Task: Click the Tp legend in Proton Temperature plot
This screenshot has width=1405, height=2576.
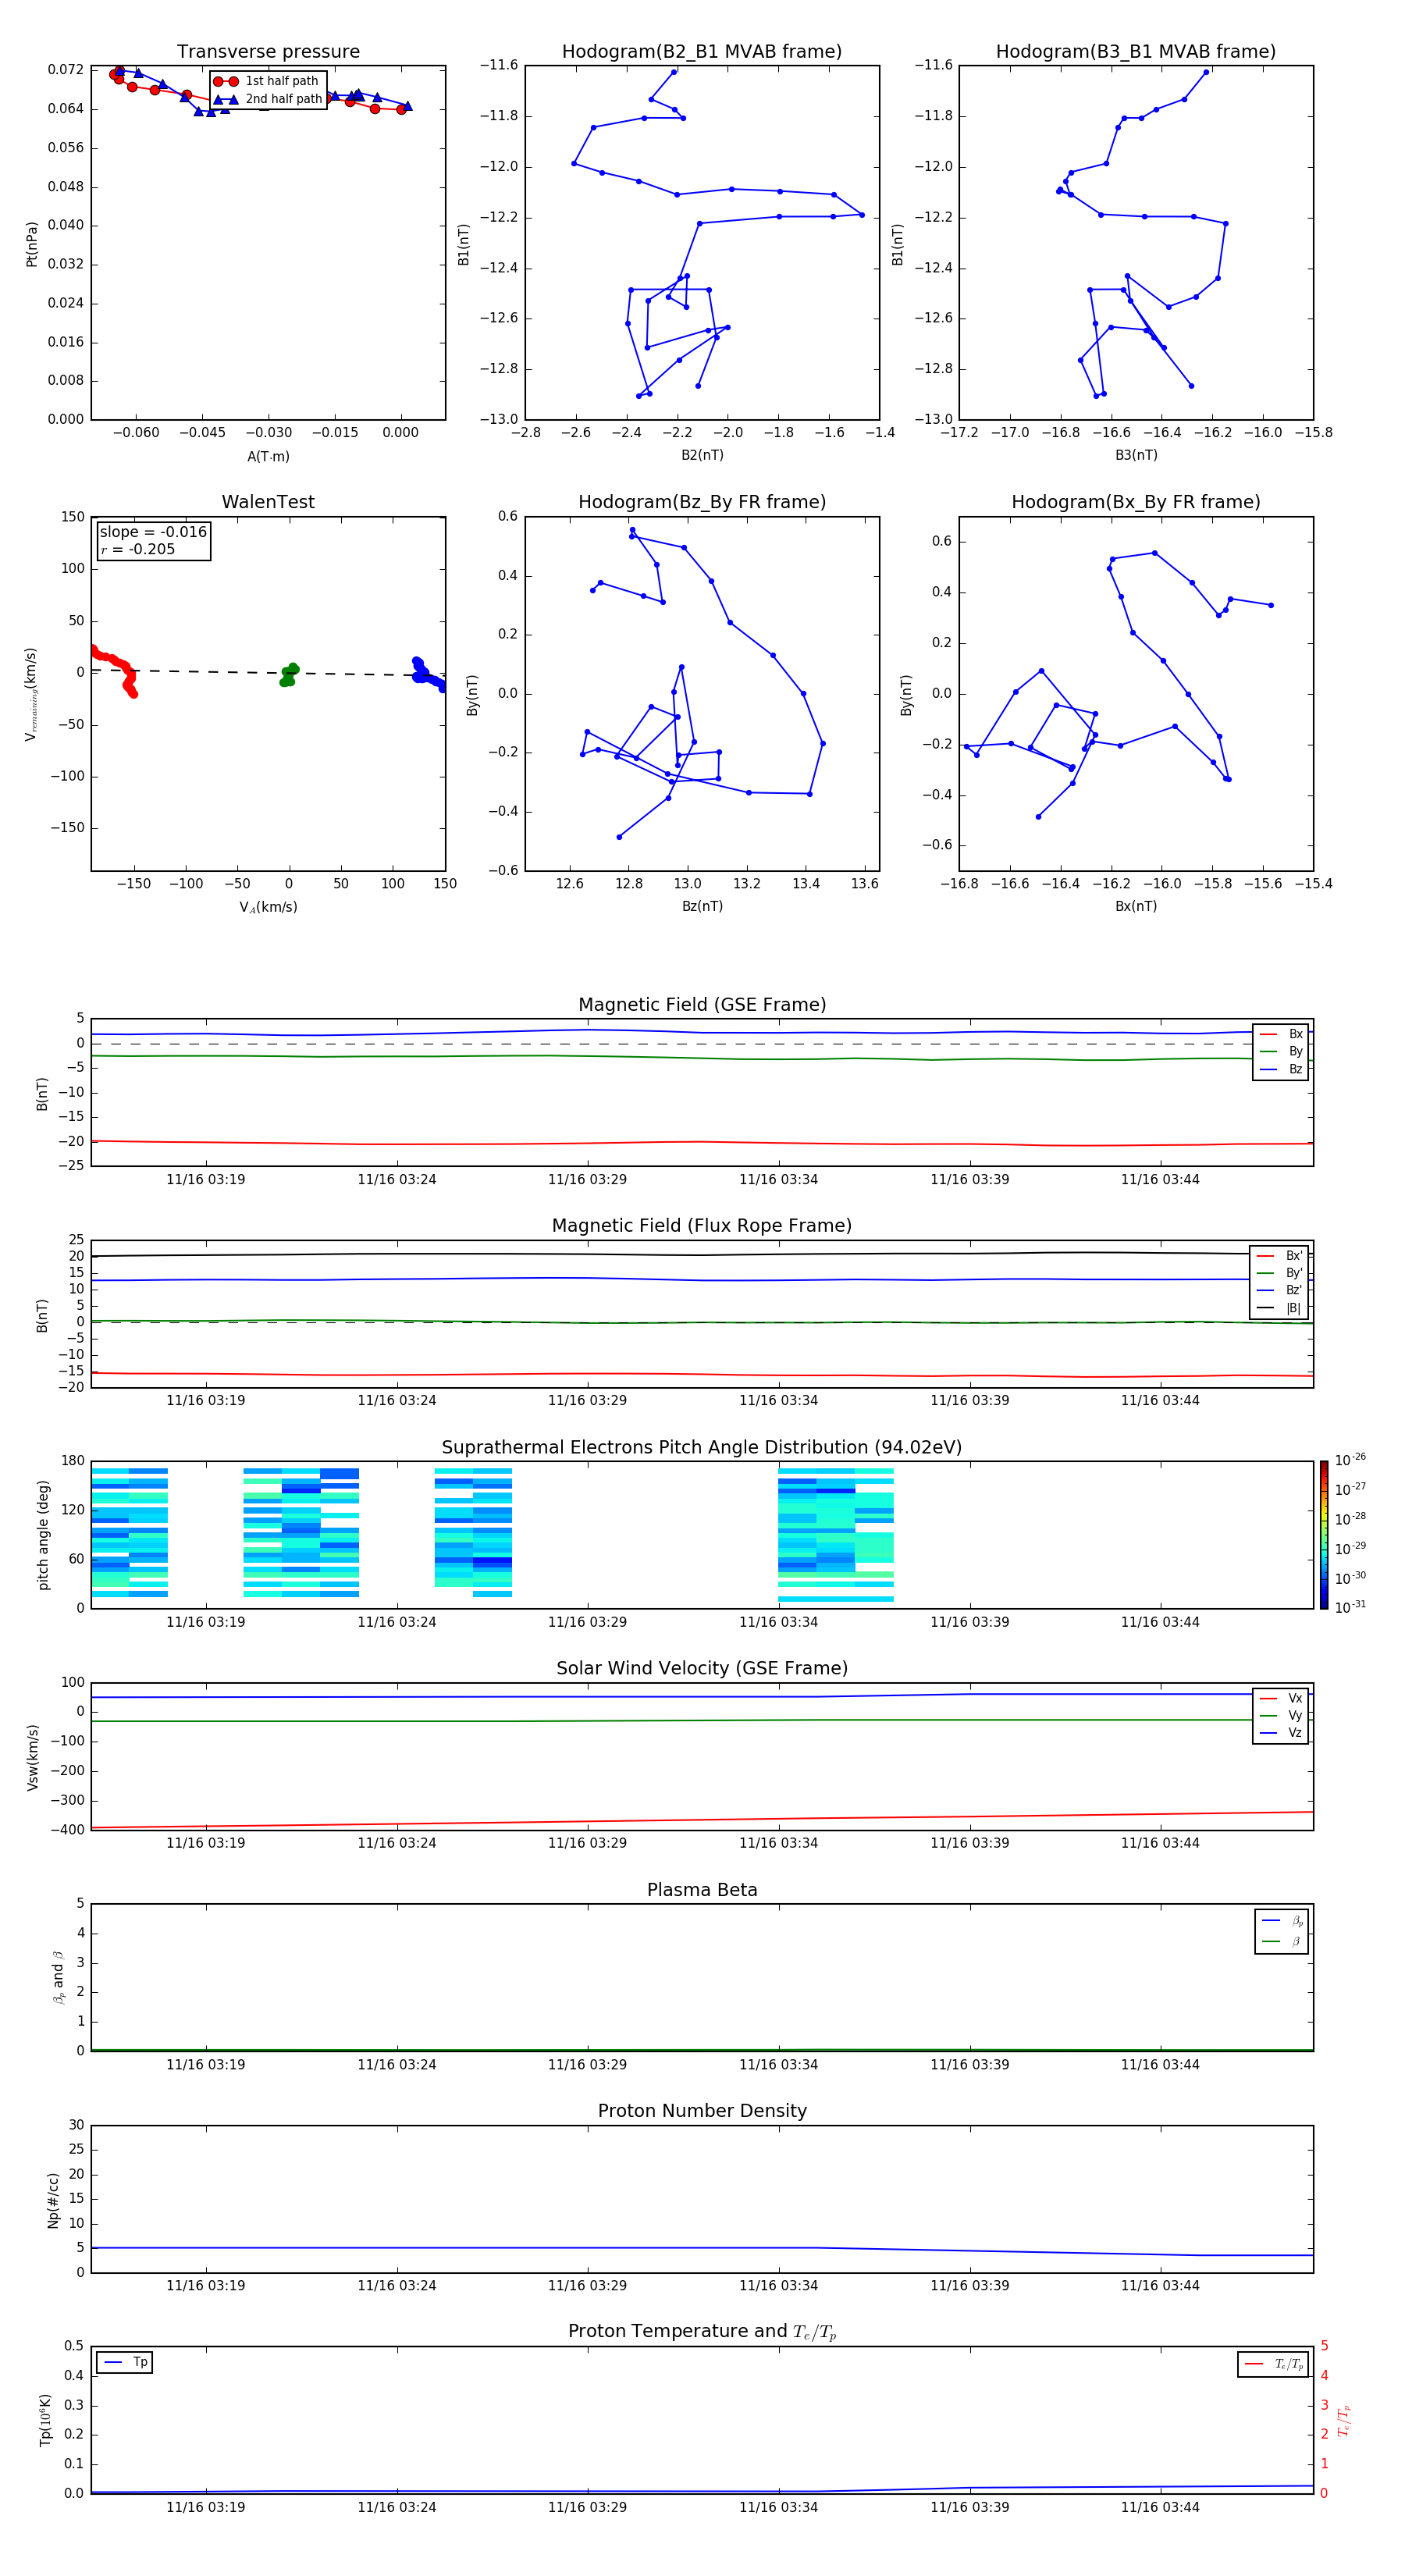Action: pyautogui.click(x=125, y=2362)
